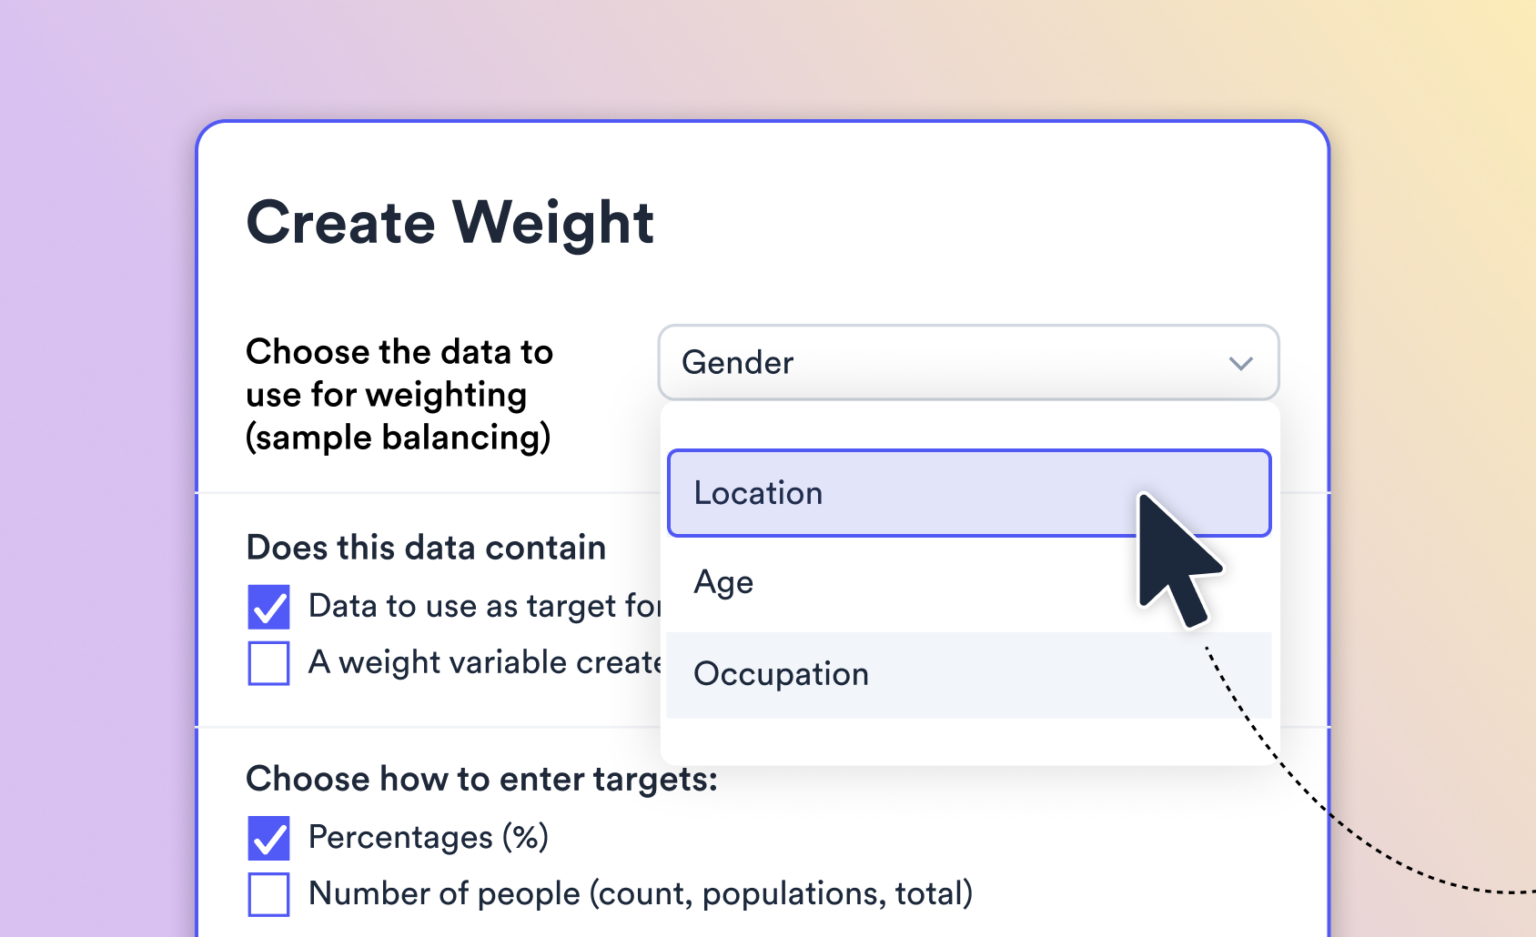The image size is (1536, 937).
Task: Click the 'Choose how to enter targets' heading
Action: (x=481, y=779)
